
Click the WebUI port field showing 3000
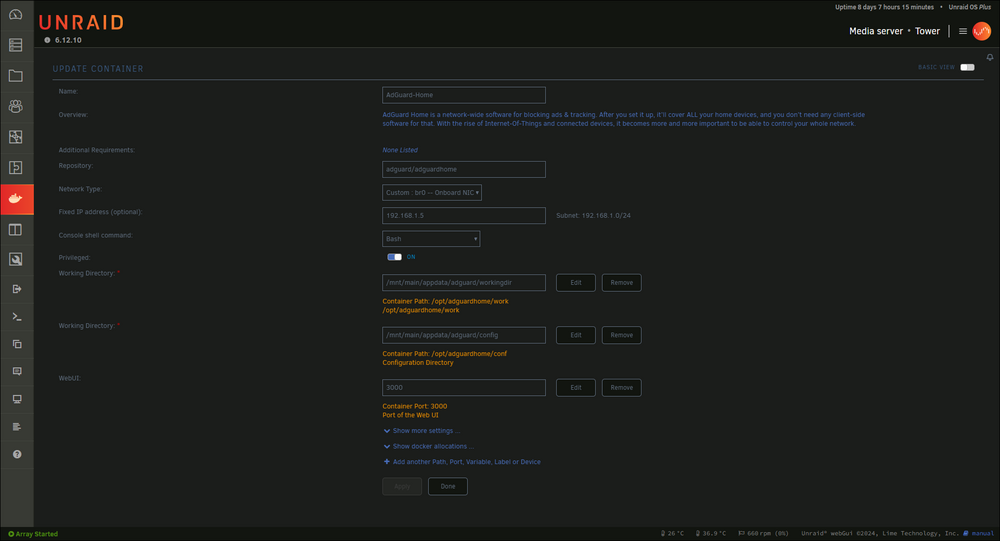(x=464, y=387)
